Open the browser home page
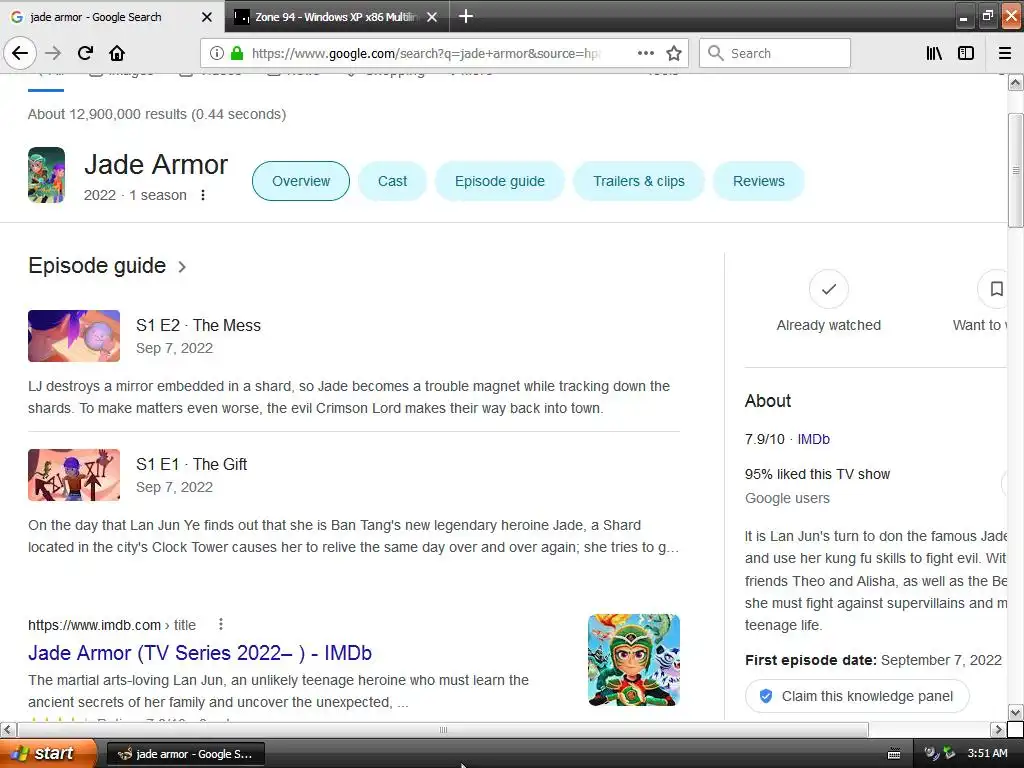The width and height of the screenshot is (1024, 768). tap(117, 53)
